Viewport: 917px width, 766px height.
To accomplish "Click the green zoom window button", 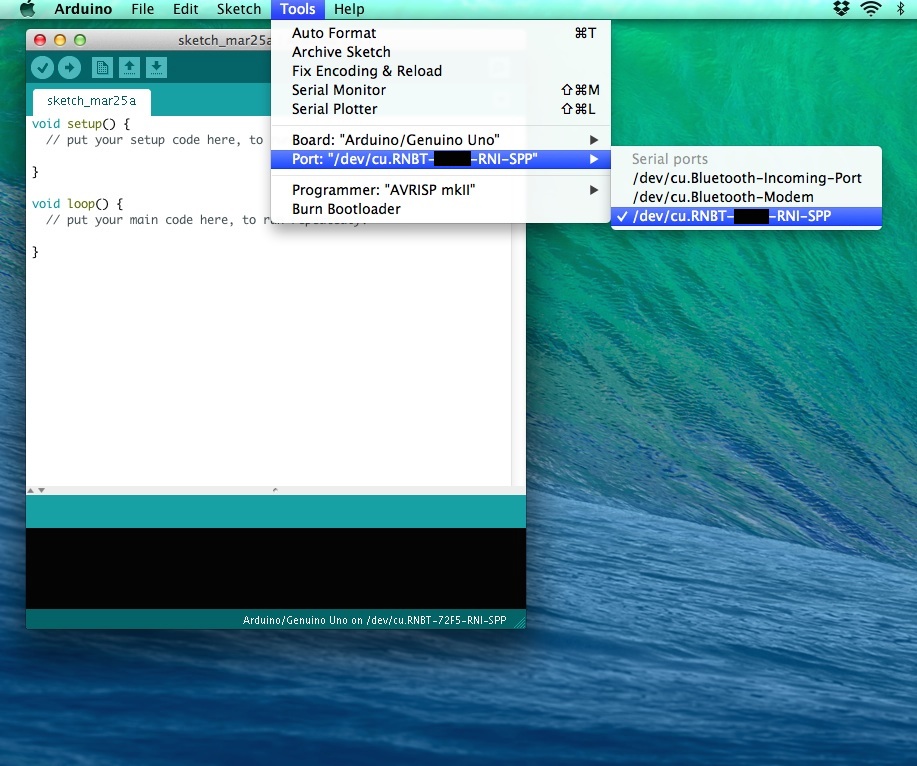I will [80, 40].
